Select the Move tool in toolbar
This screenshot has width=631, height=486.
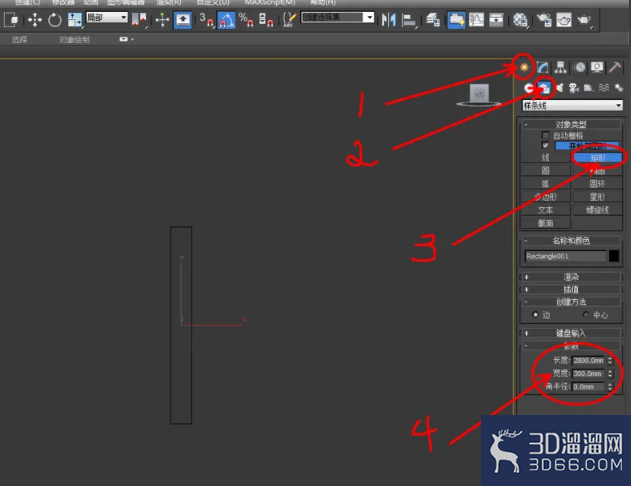click(x=35, y=20)
